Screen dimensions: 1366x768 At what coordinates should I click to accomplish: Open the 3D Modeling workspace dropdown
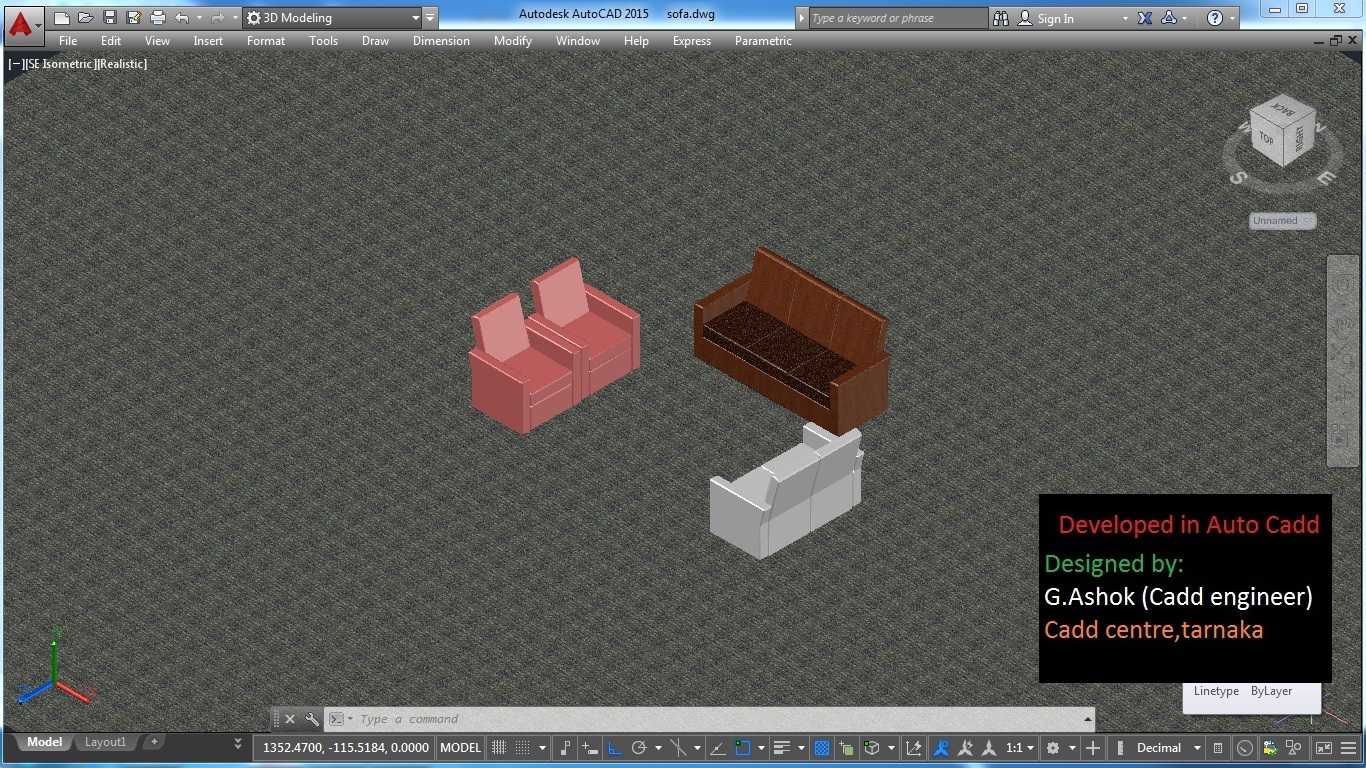[x=333, y=18]
